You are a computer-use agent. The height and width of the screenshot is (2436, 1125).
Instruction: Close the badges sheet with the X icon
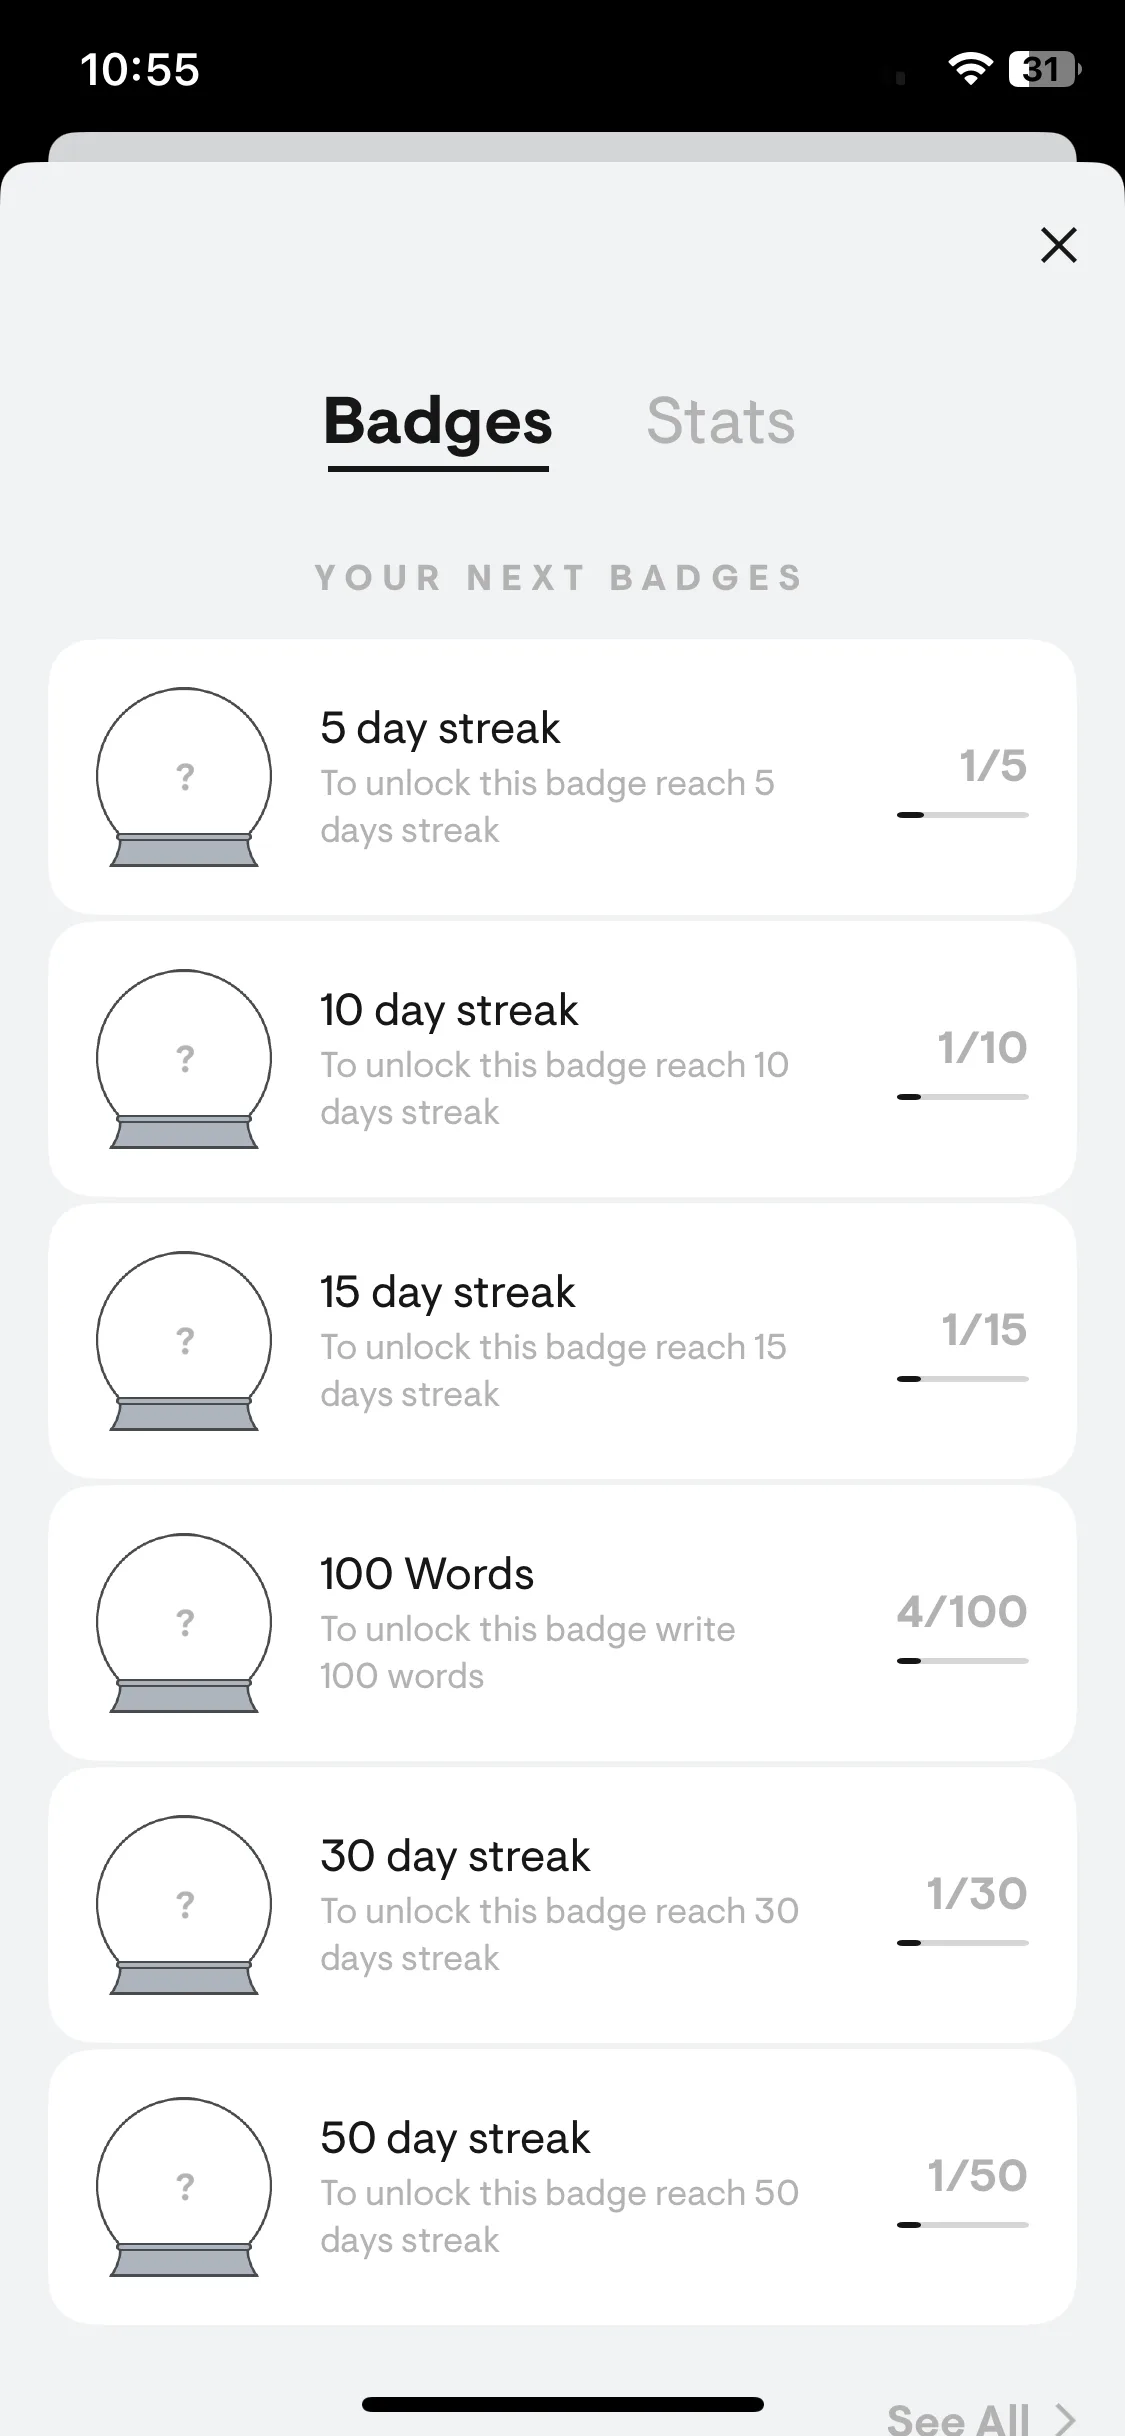click(x=1058, y=245)
